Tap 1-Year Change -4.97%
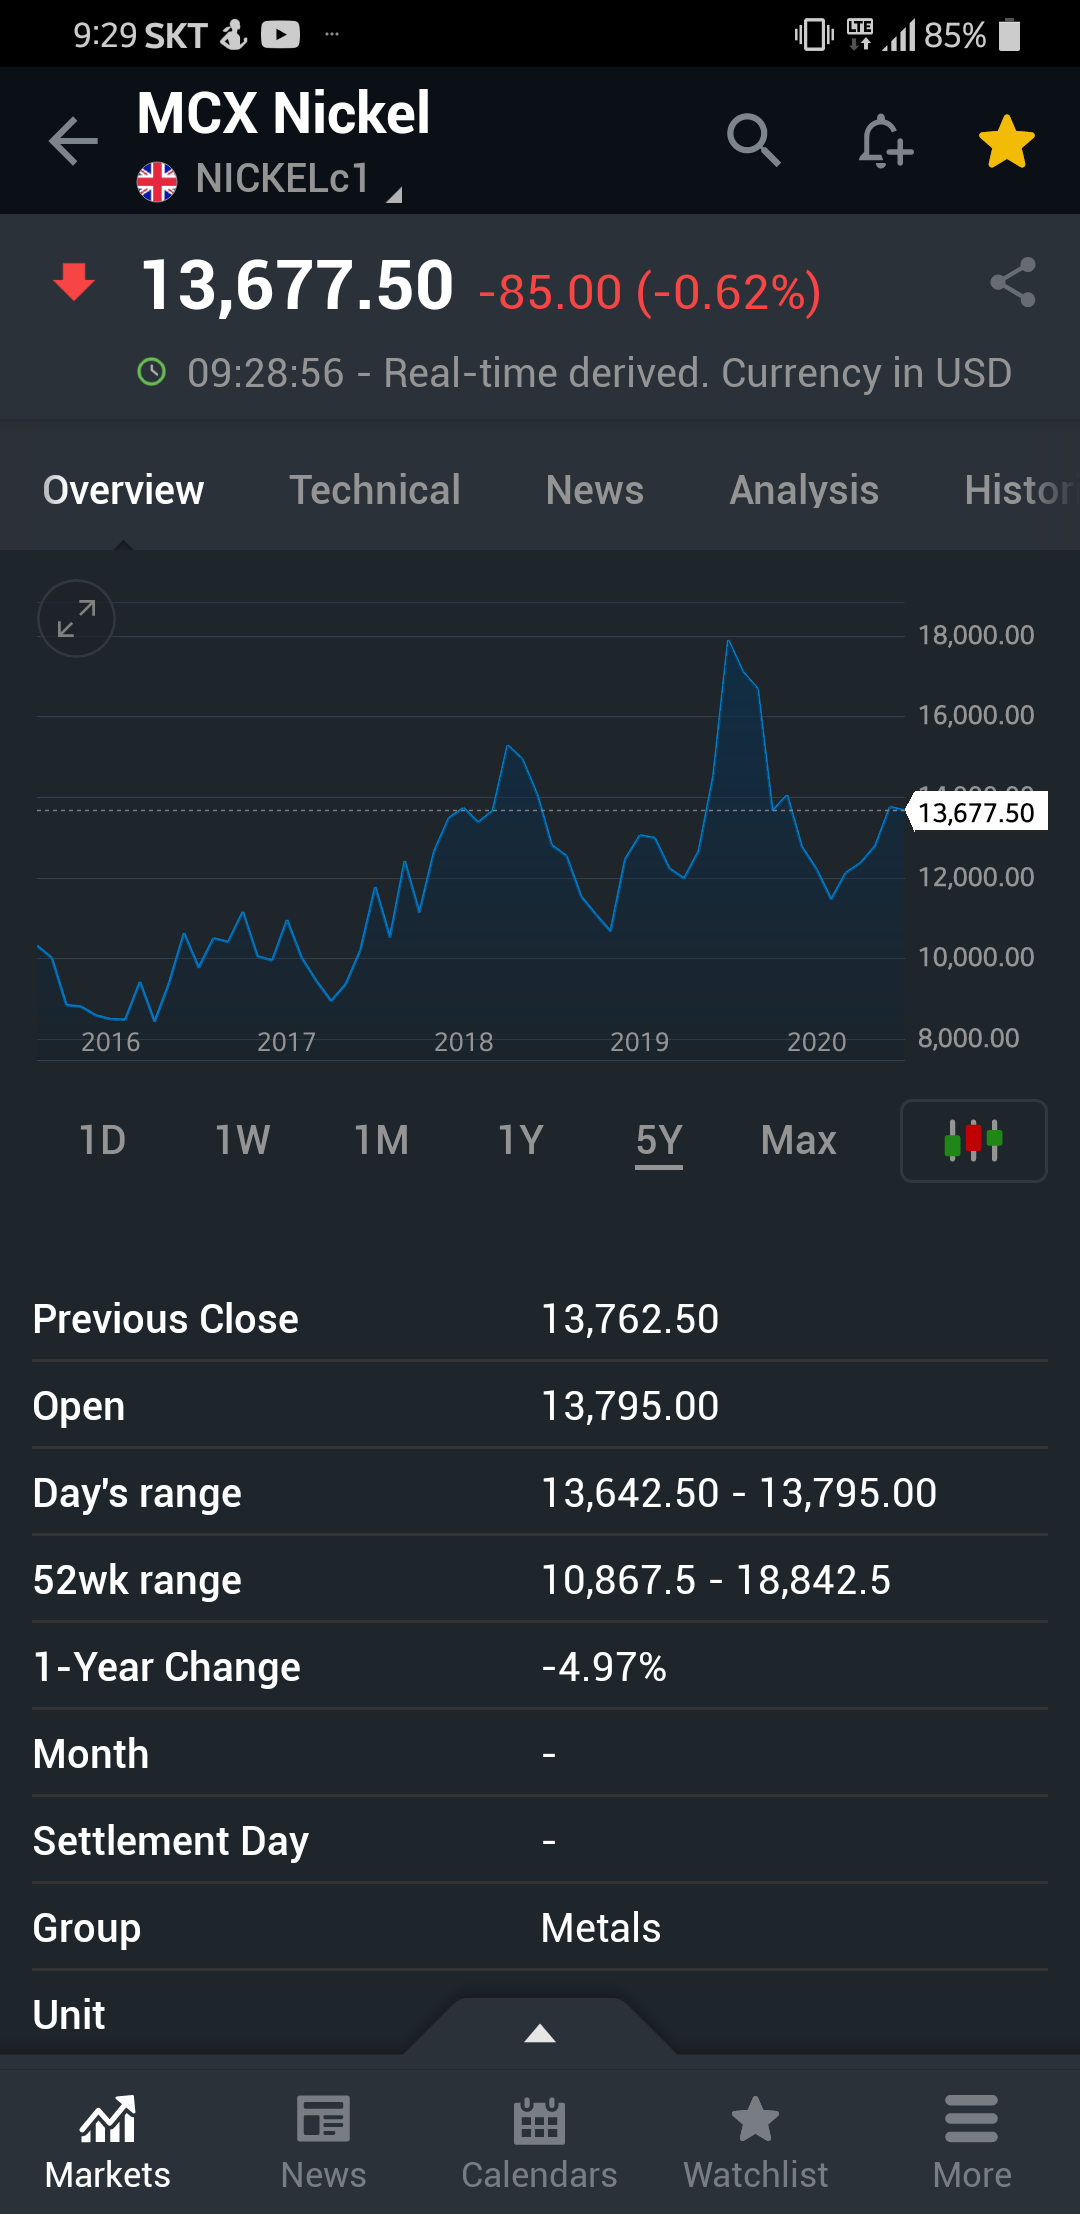The height and width of the screenshot is (2214, 1080). tap(604, 1667)
